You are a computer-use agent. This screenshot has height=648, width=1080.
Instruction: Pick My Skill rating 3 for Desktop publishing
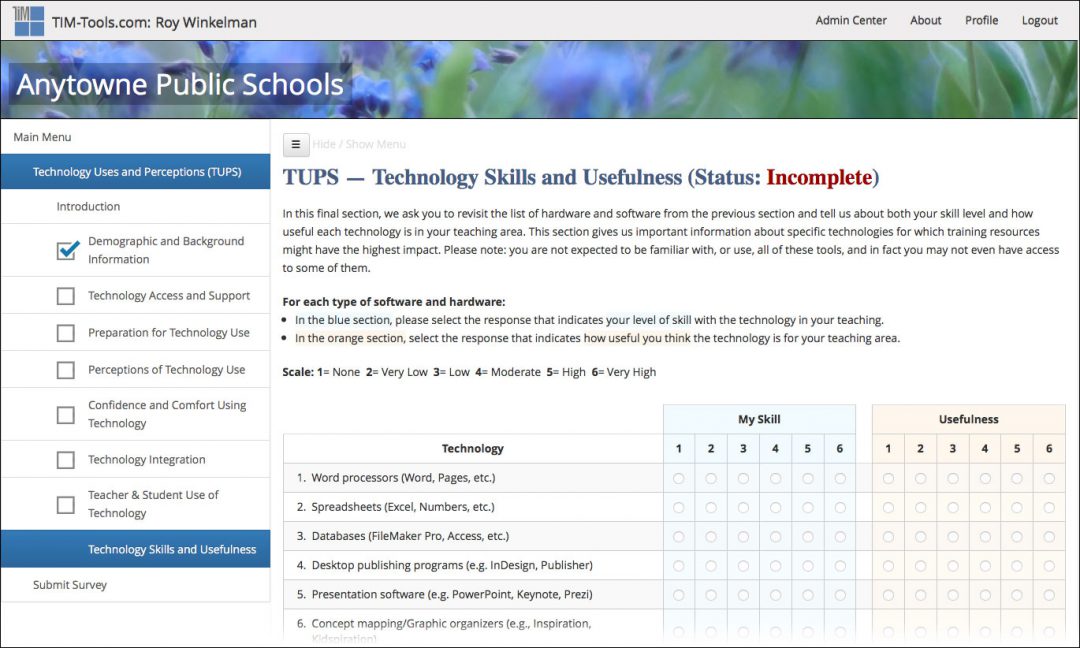743,565
